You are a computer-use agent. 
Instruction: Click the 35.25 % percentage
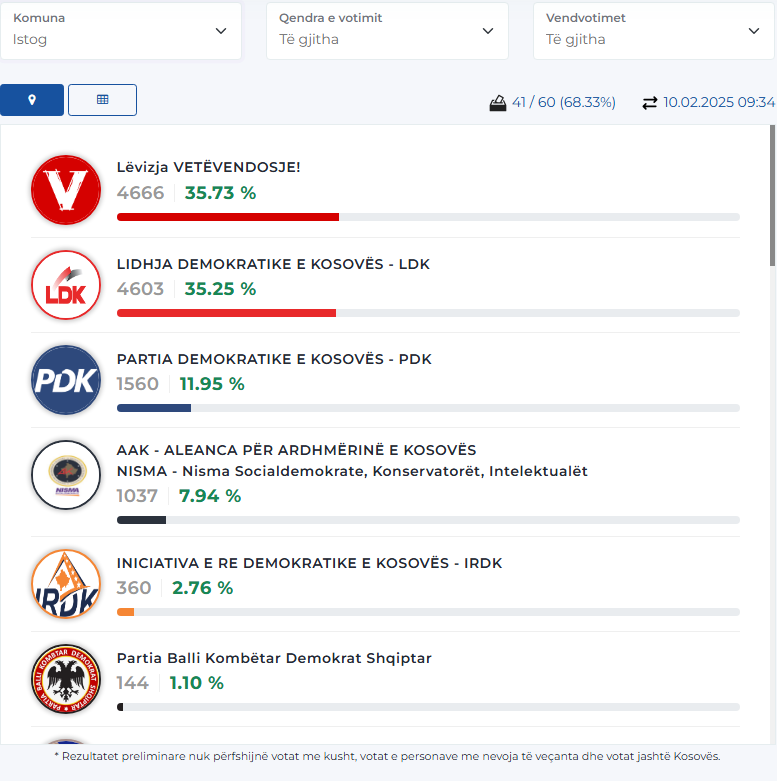[220, 289]
